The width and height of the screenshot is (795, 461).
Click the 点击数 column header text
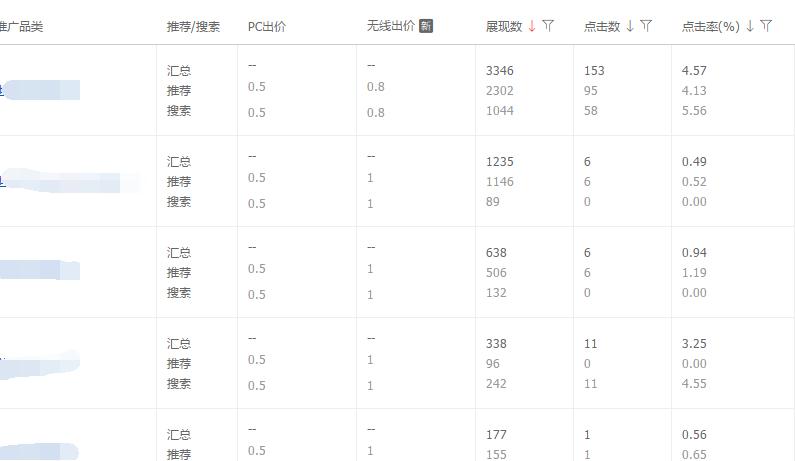click(602, 26)
